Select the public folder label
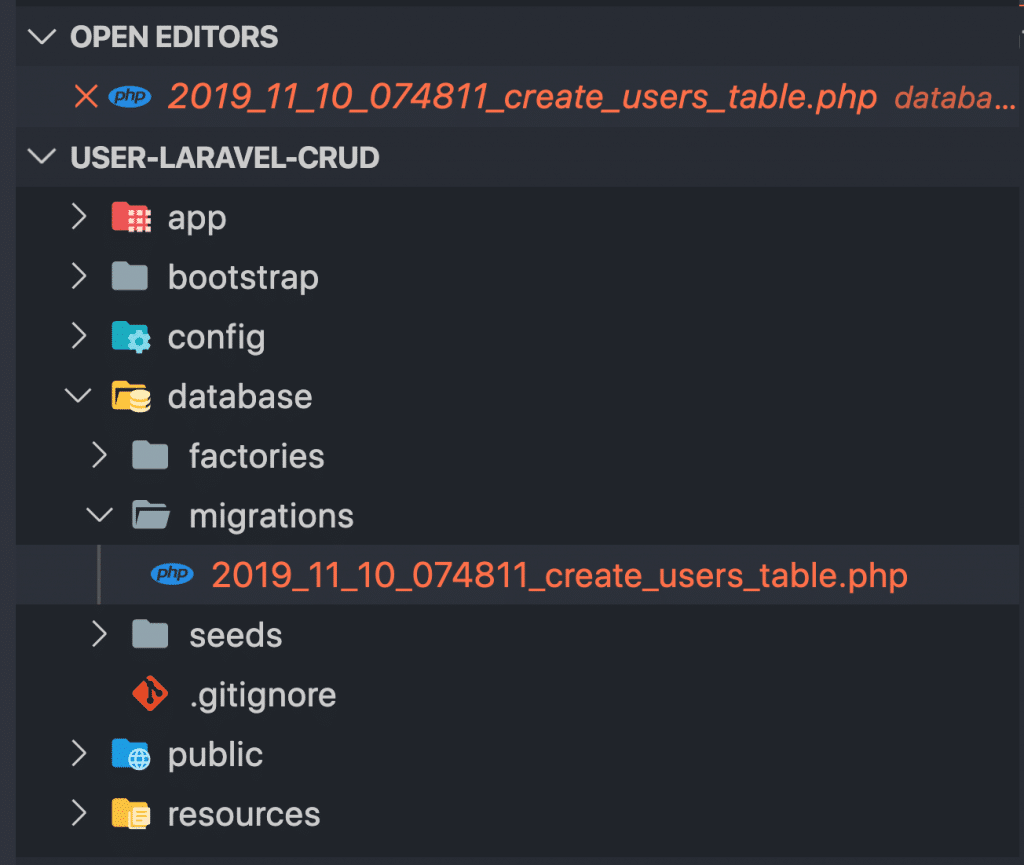The width and height of the screenshot is (1024, 865). tap(216, 755)
